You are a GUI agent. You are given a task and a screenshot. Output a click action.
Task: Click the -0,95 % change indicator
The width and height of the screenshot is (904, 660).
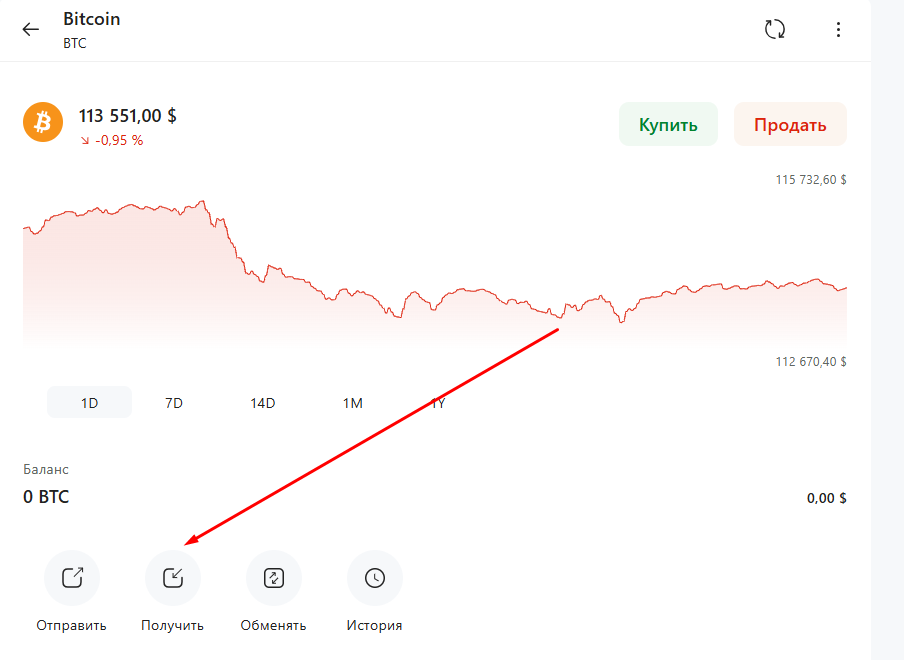tap(112, 141)
